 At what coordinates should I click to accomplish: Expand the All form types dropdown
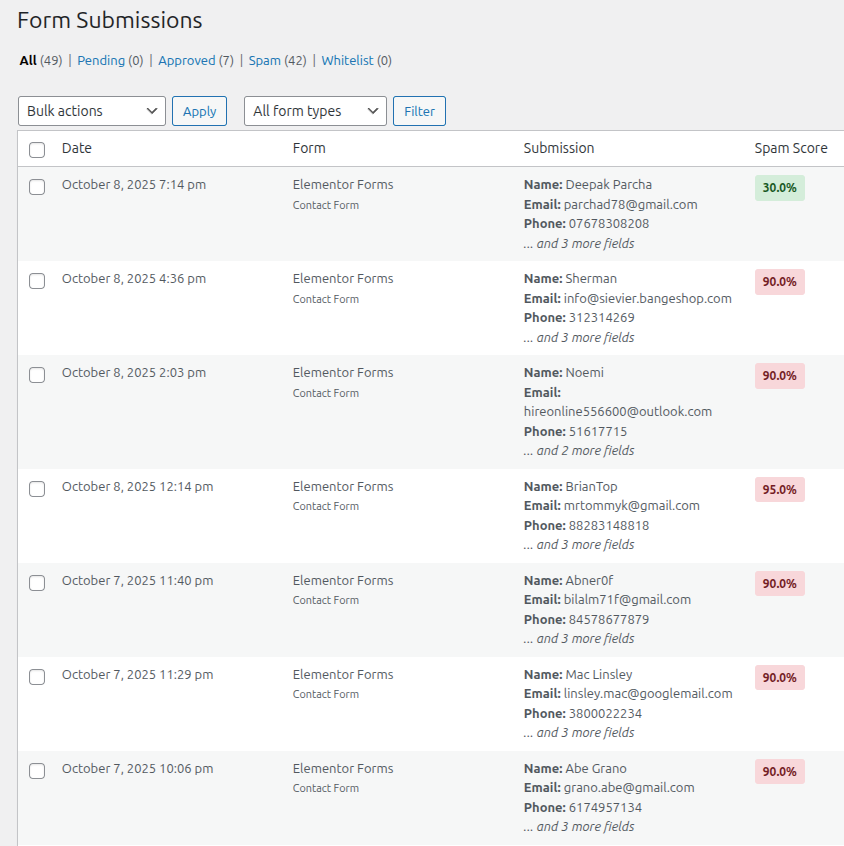point(315,111)
